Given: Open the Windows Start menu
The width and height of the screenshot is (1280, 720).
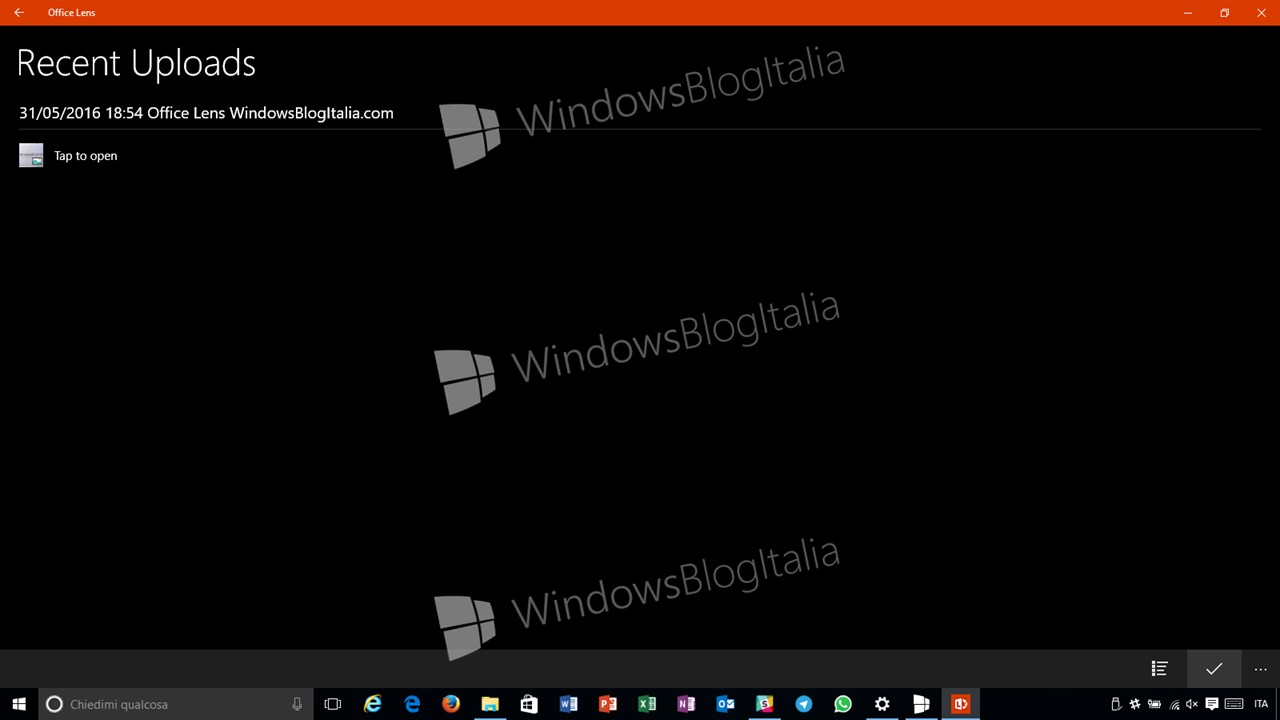Looking at the screenshot, I should tap(19, 704).
